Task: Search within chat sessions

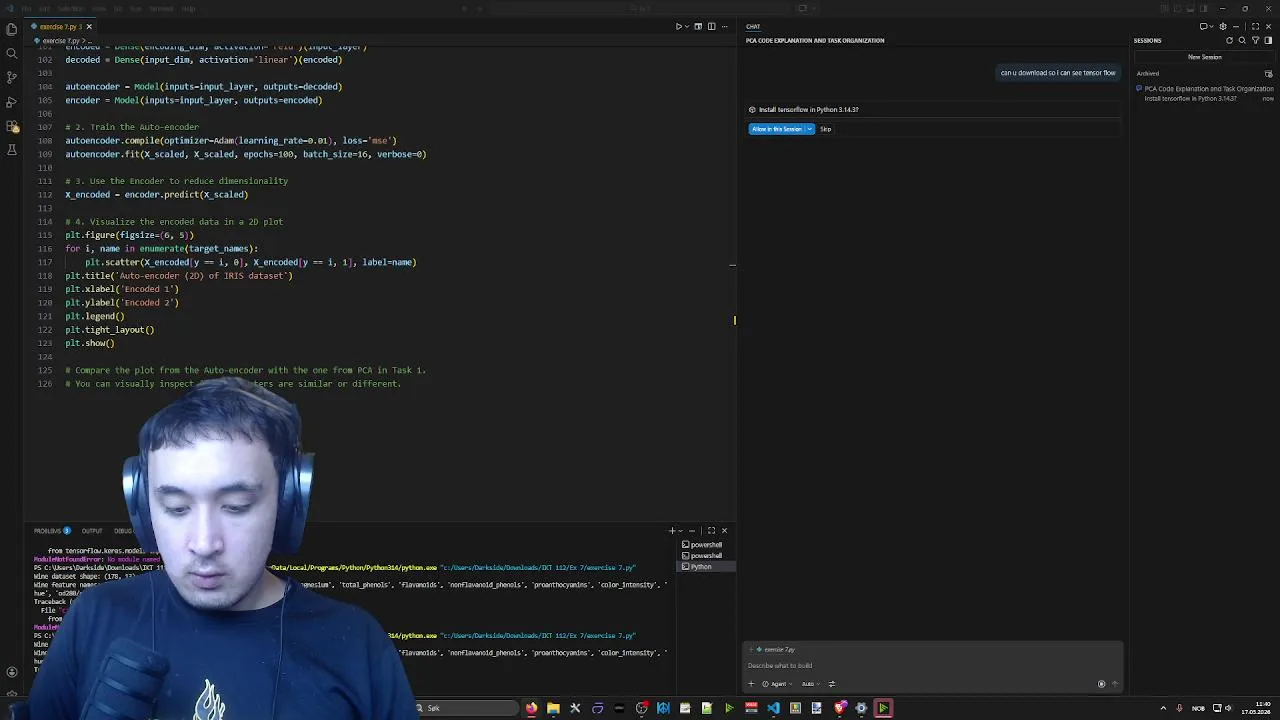Action: coord(1242,40)
